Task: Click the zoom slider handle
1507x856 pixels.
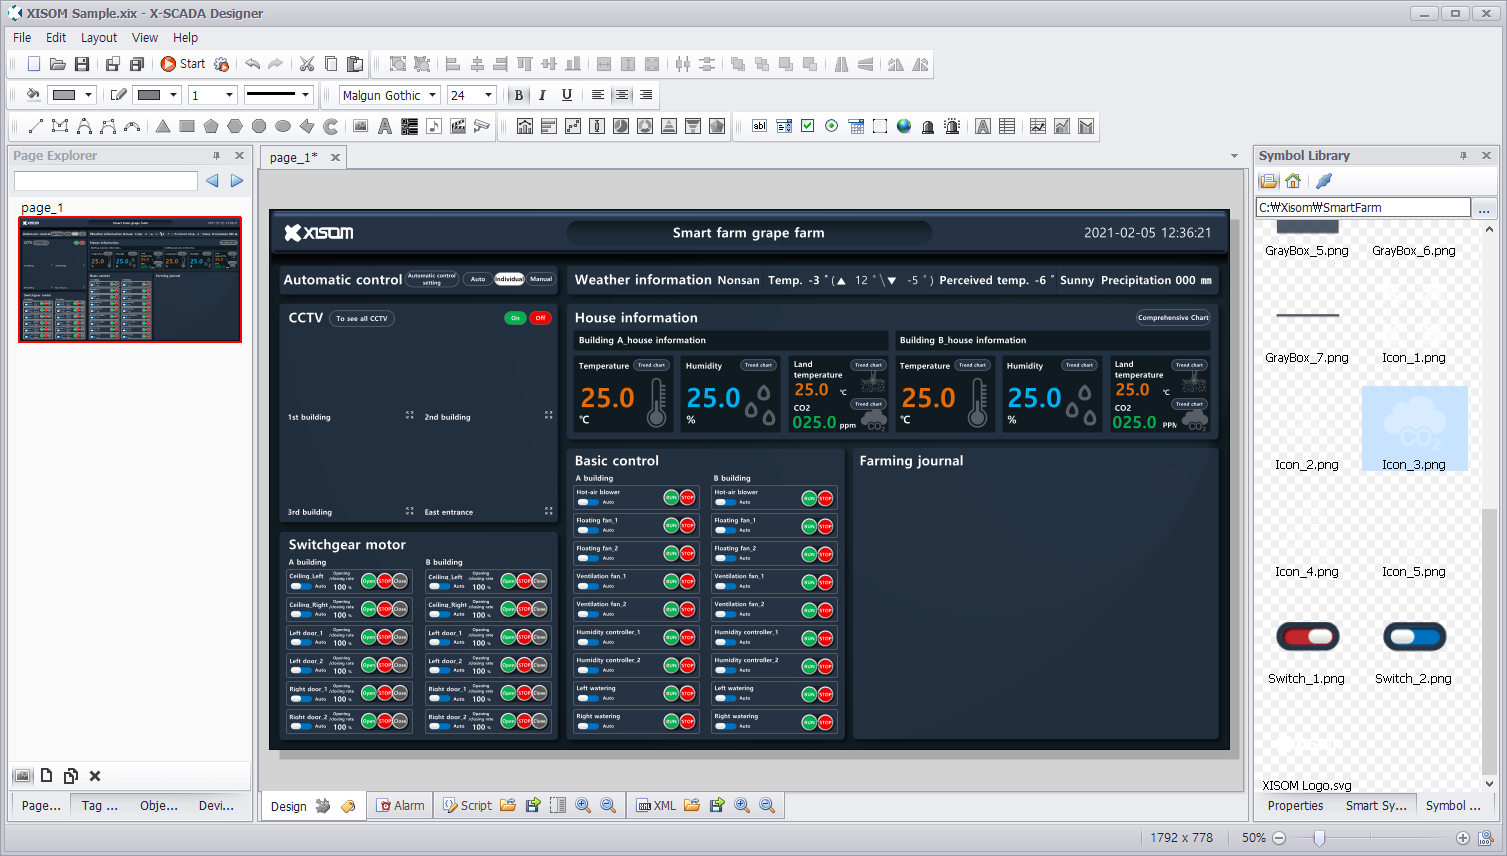Action: point(1319,838)
